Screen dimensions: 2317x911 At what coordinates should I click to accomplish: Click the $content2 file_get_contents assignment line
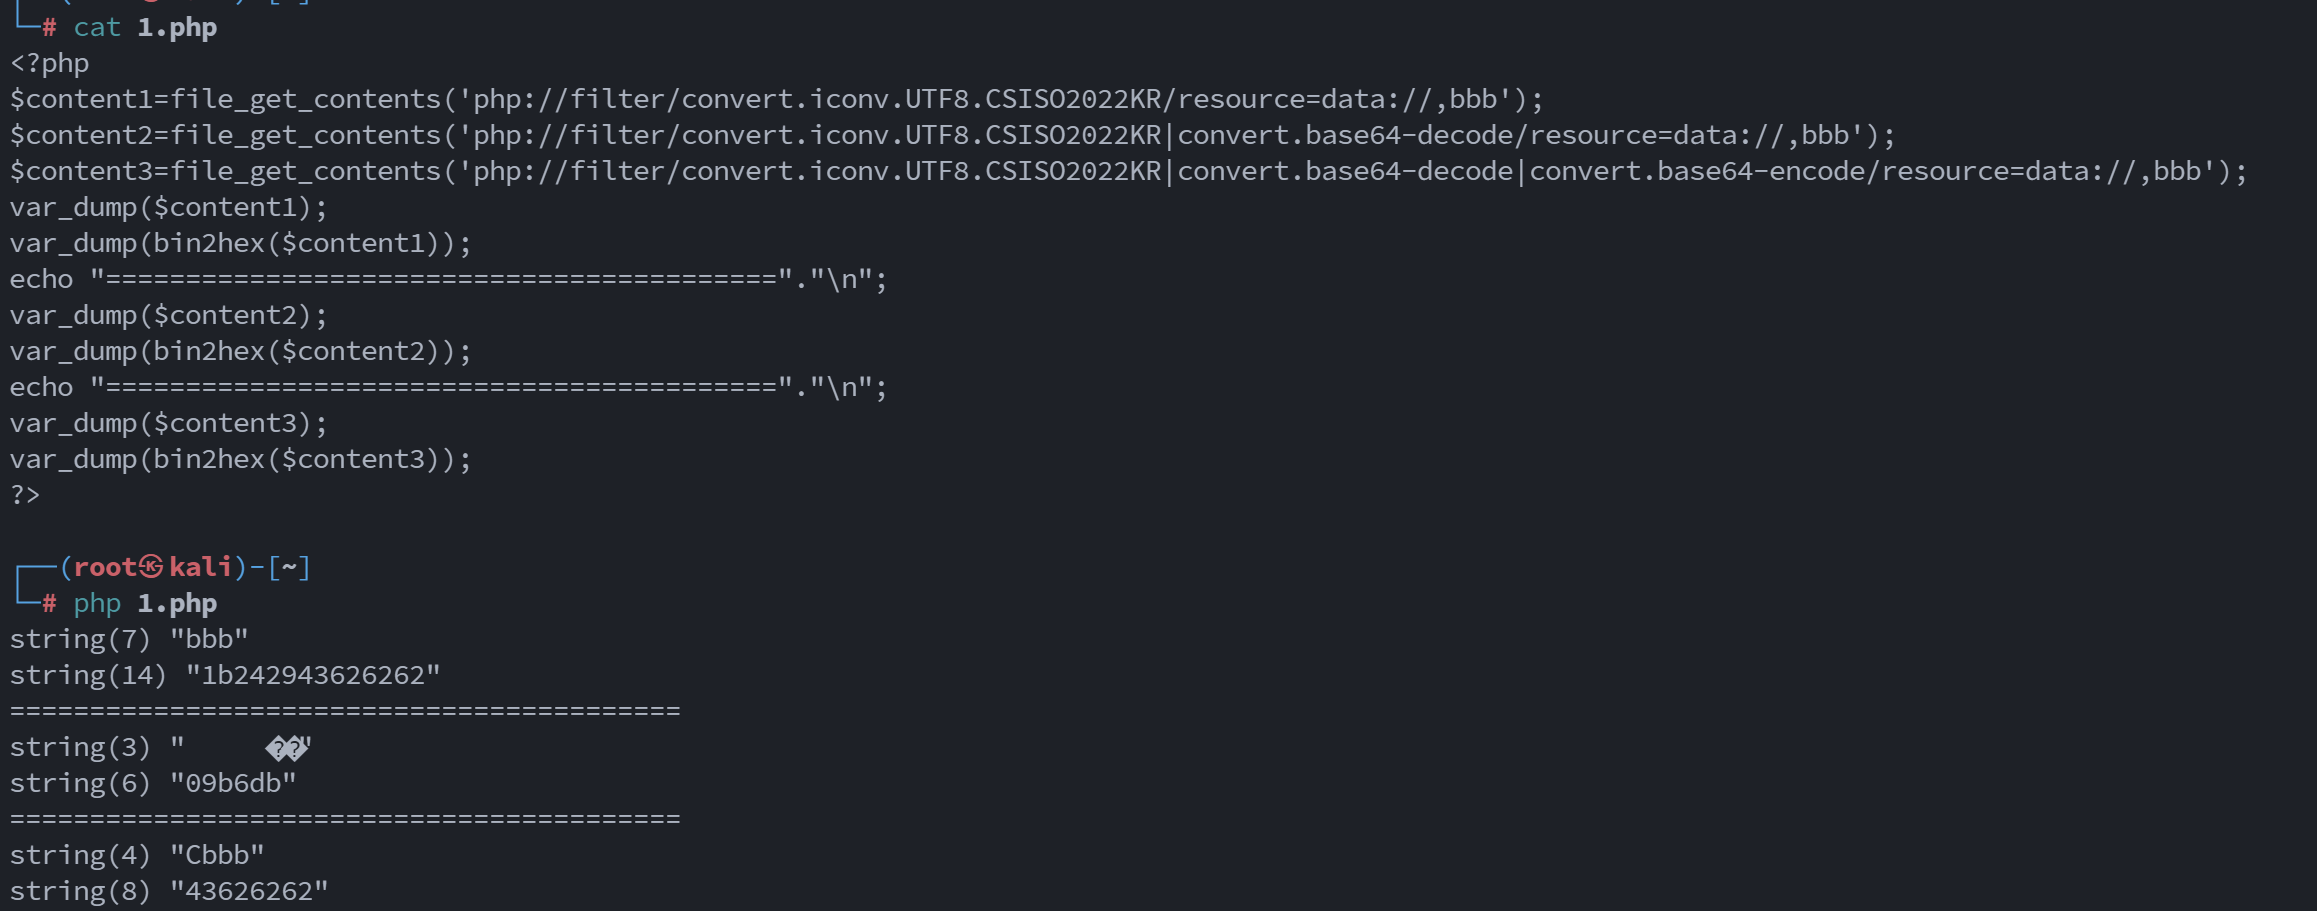tap(952, 135)
